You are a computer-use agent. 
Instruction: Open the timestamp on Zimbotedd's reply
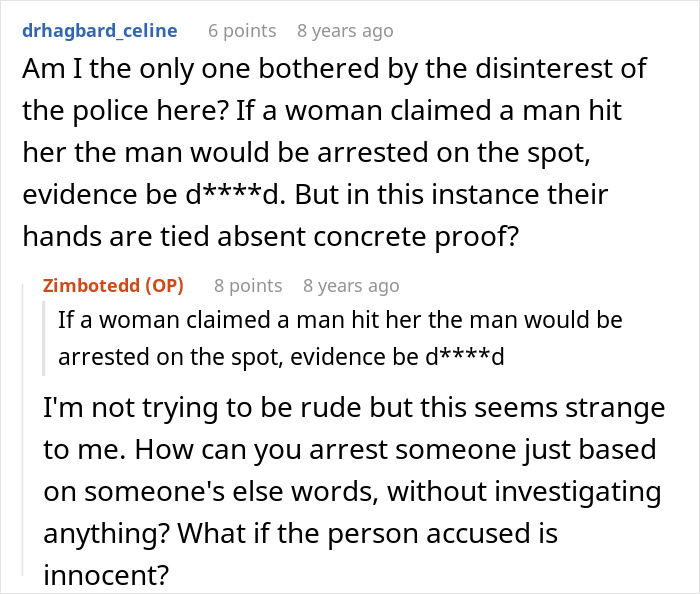tap(351, 286)
